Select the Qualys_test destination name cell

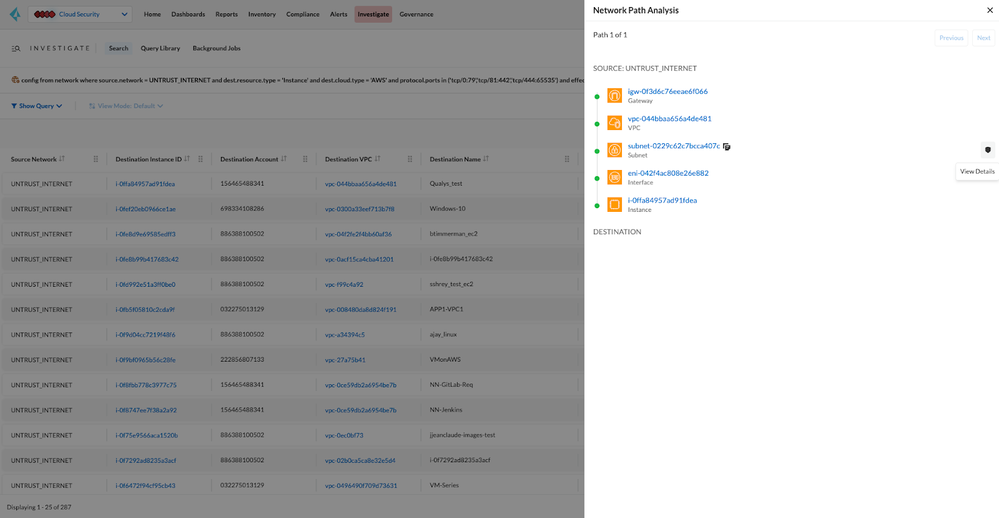coord(446,183)
